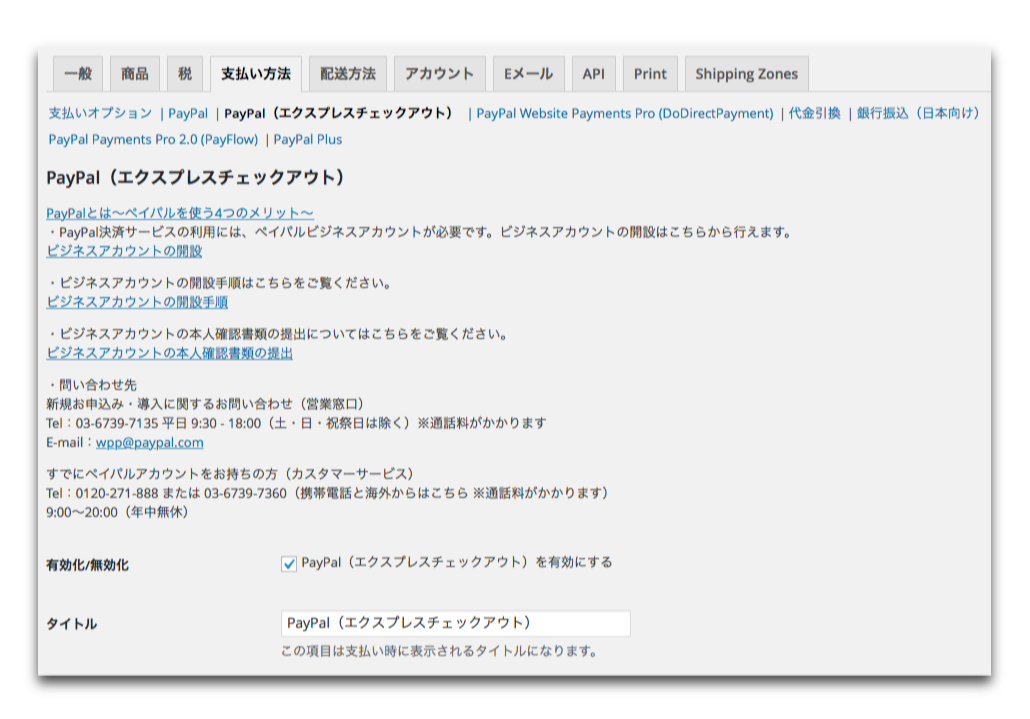Open the Shipping Zones tab
Viewport: 1030px width, 719px height.
pos(747,74)
